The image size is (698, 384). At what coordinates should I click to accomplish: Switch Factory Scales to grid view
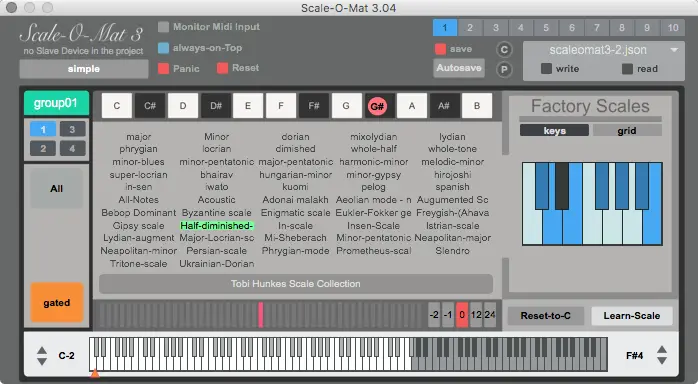(x=627, y=130)
